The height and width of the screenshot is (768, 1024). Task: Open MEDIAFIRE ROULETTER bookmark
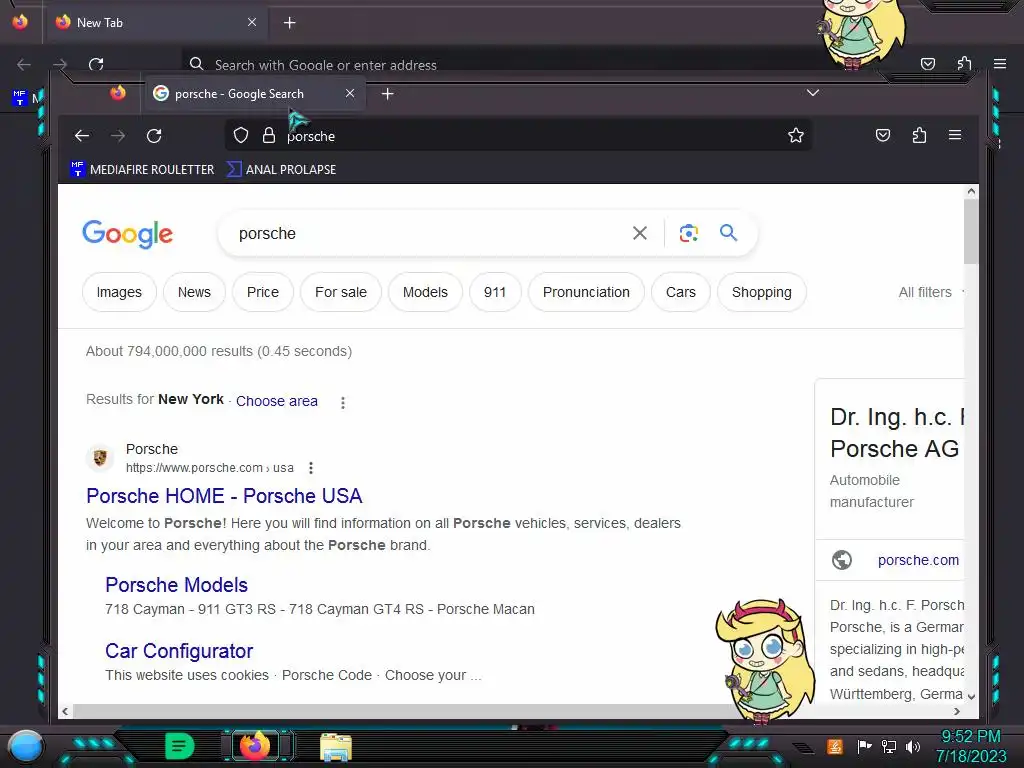142,169
